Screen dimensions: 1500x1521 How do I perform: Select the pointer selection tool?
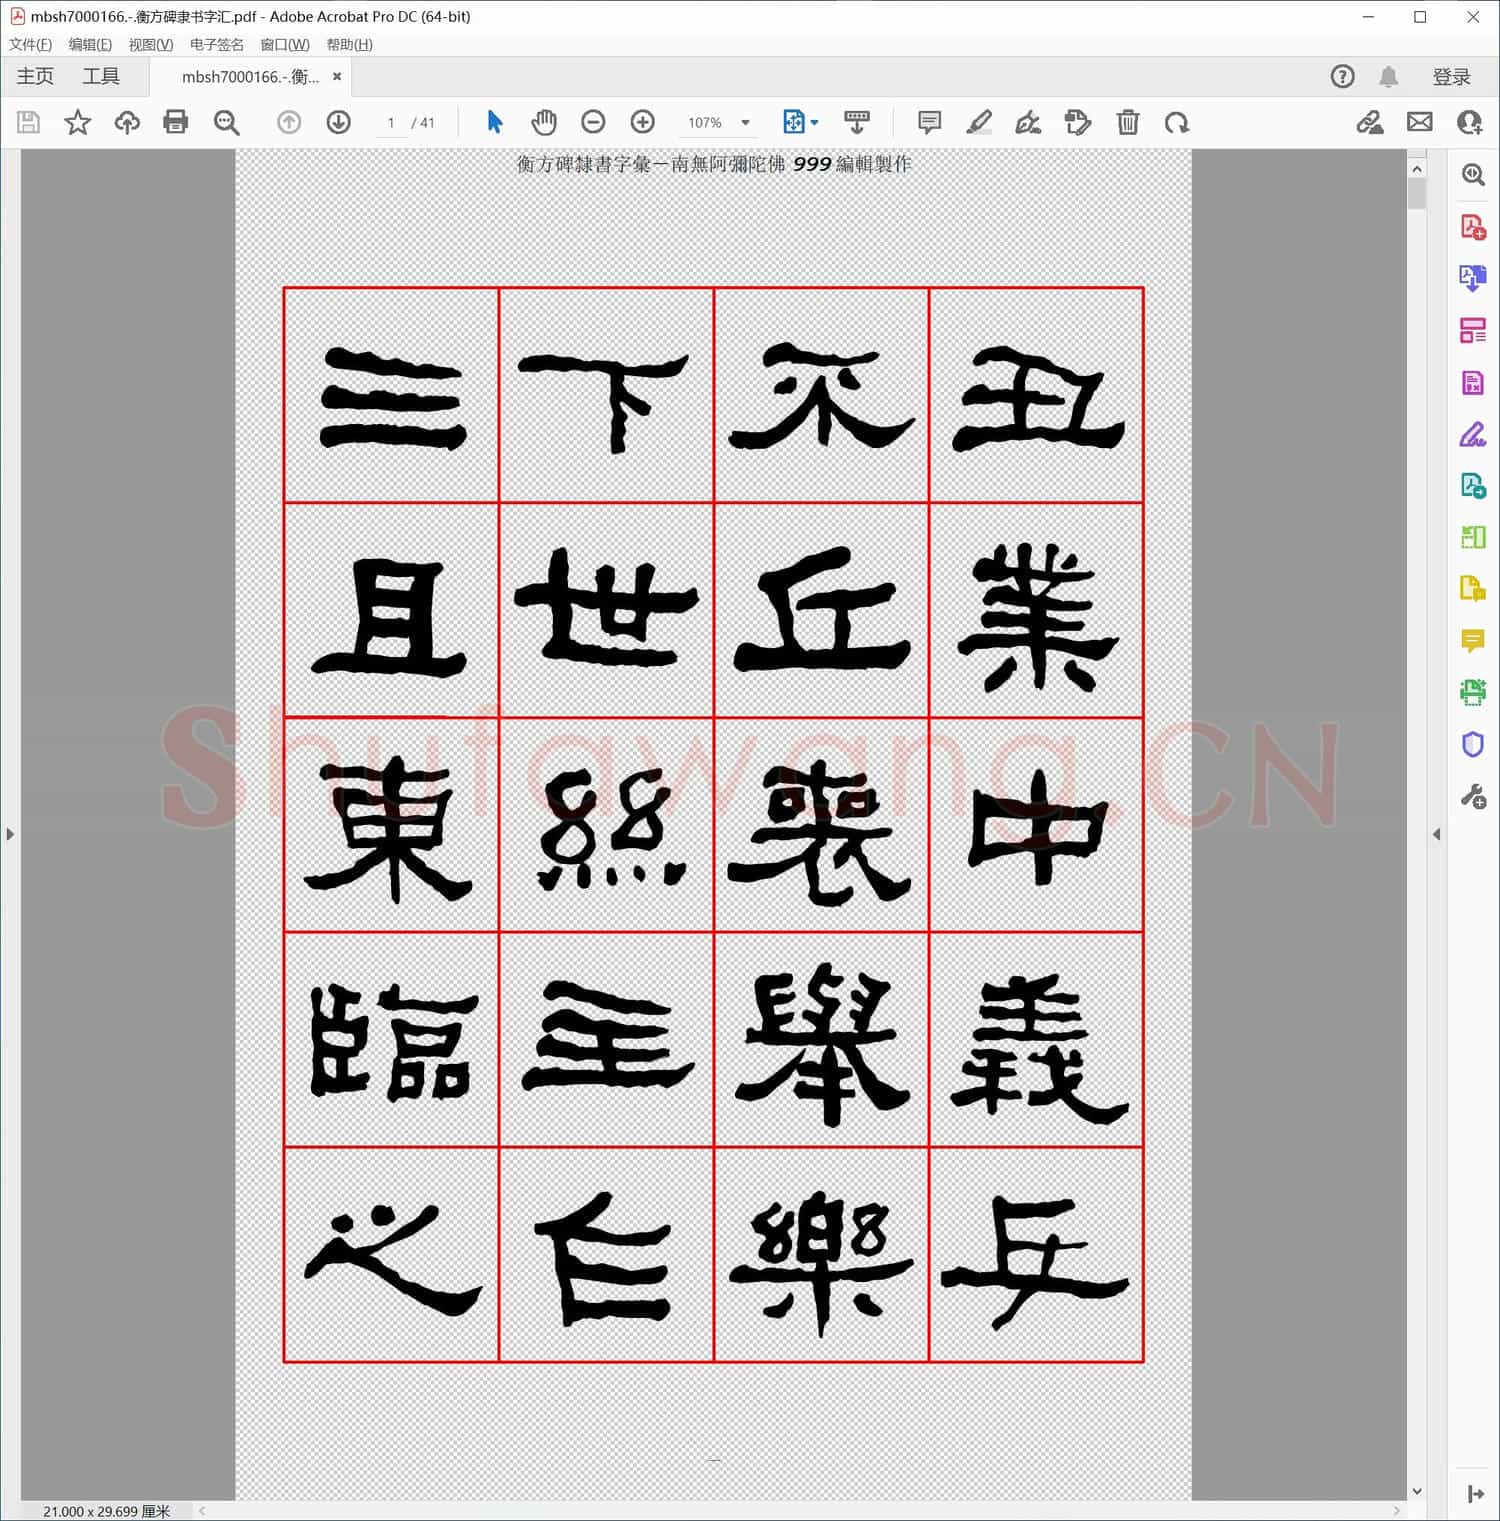click(x=494, y=122)
